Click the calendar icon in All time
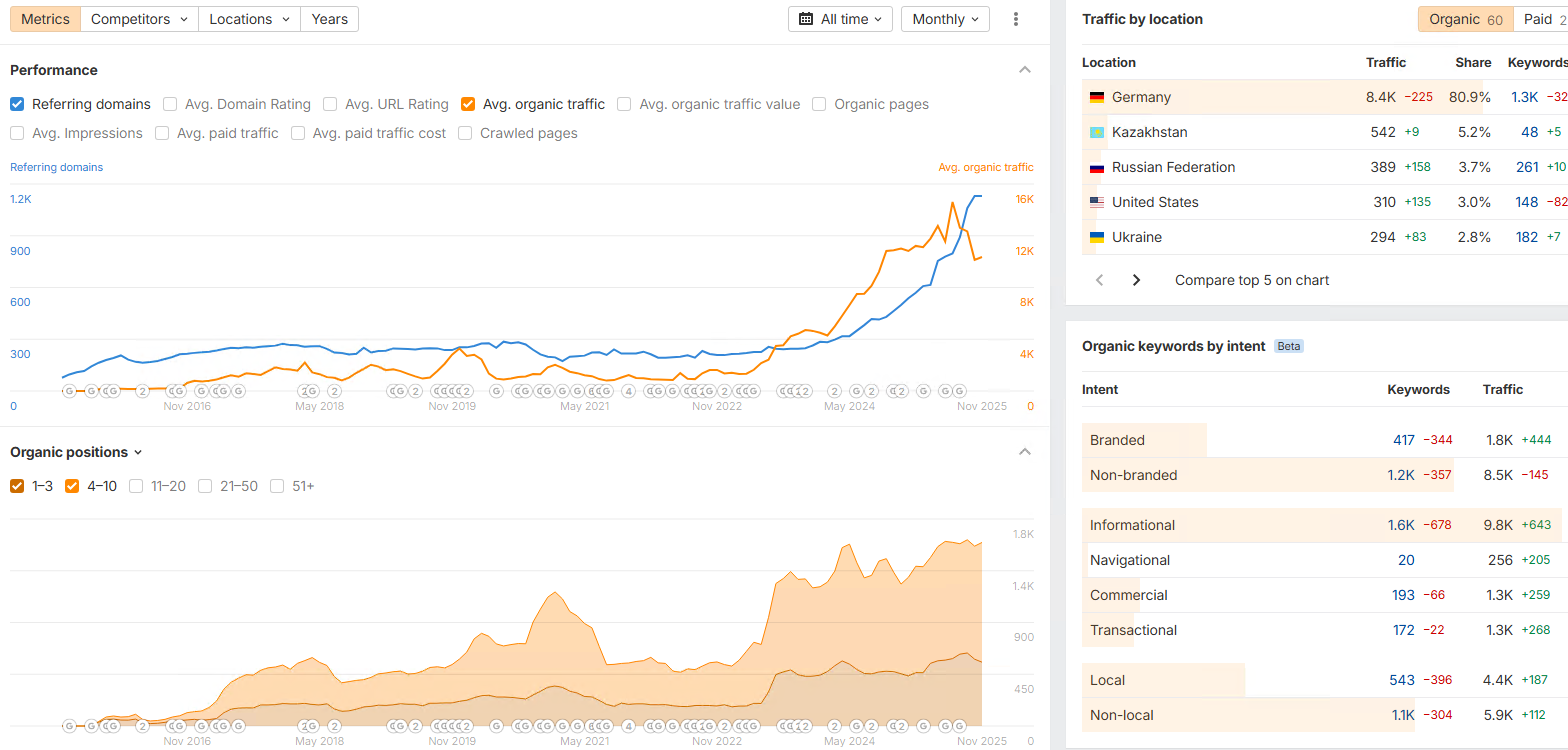 tap(806, 19)
